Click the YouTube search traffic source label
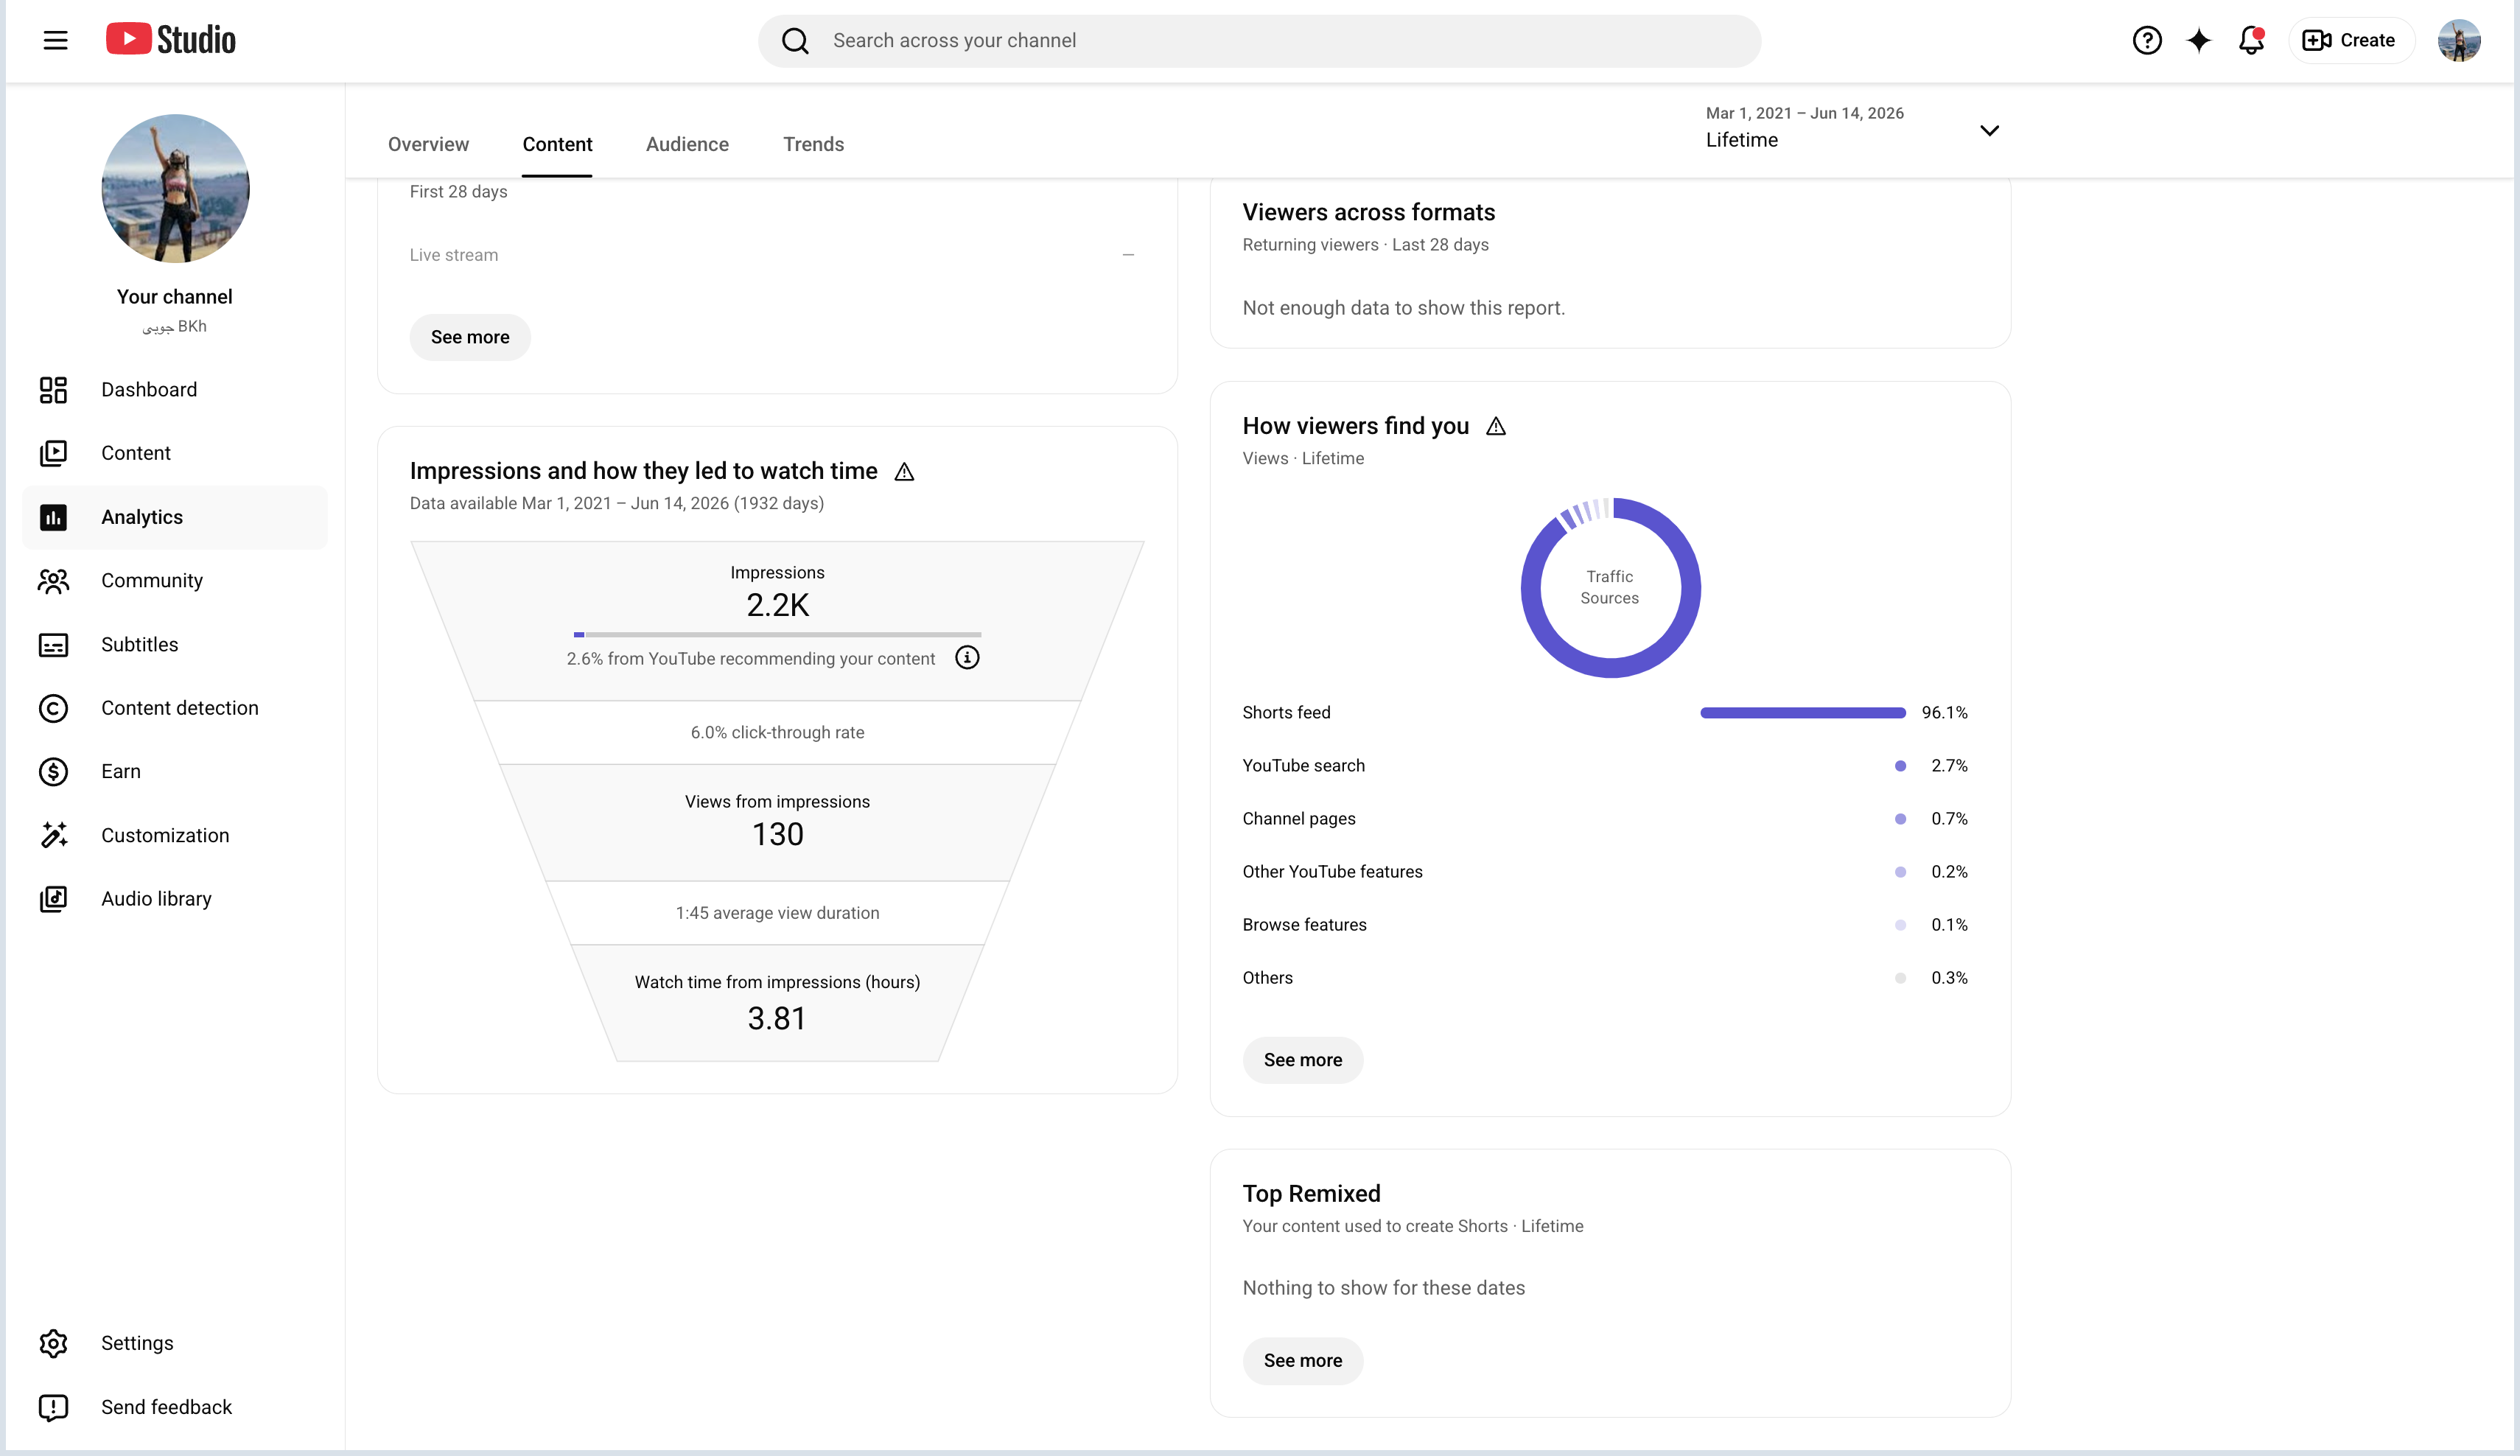 (1303, 766)
